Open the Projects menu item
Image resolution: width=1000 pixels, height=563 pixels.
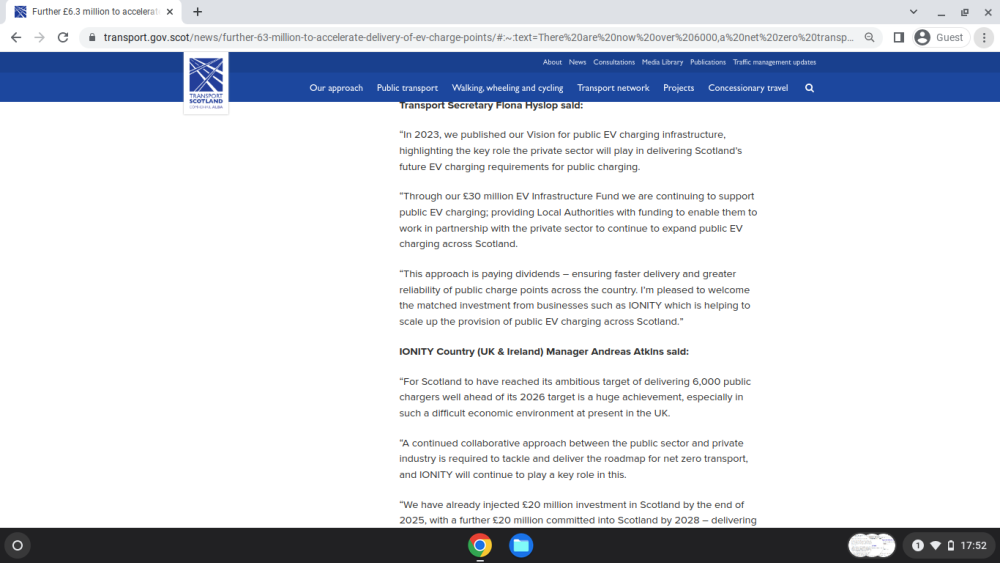pos(679,88)
